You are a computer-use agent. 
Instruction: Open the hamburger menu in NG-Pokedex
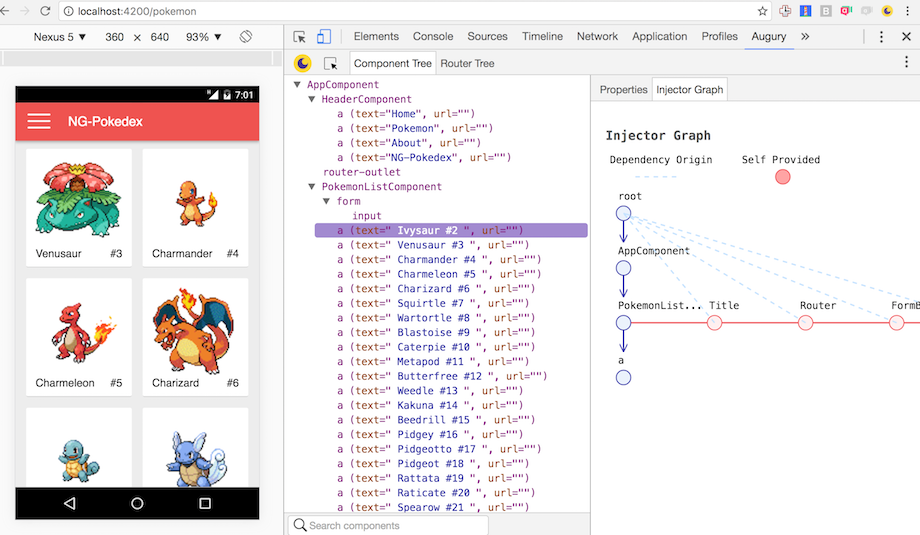tap(39, 121)
